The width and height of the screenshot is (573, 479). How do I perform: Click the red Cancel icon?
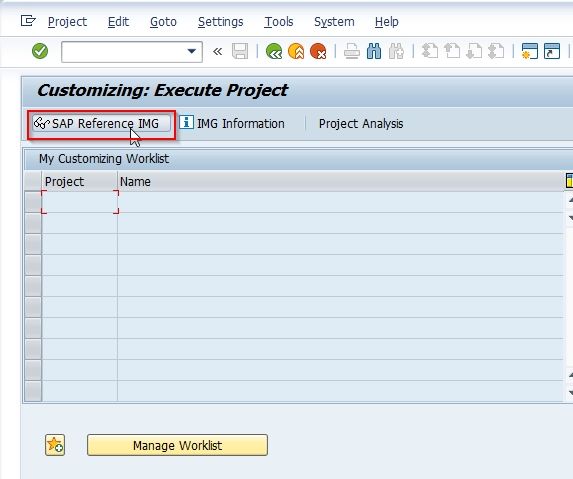[x=318, y=51]
